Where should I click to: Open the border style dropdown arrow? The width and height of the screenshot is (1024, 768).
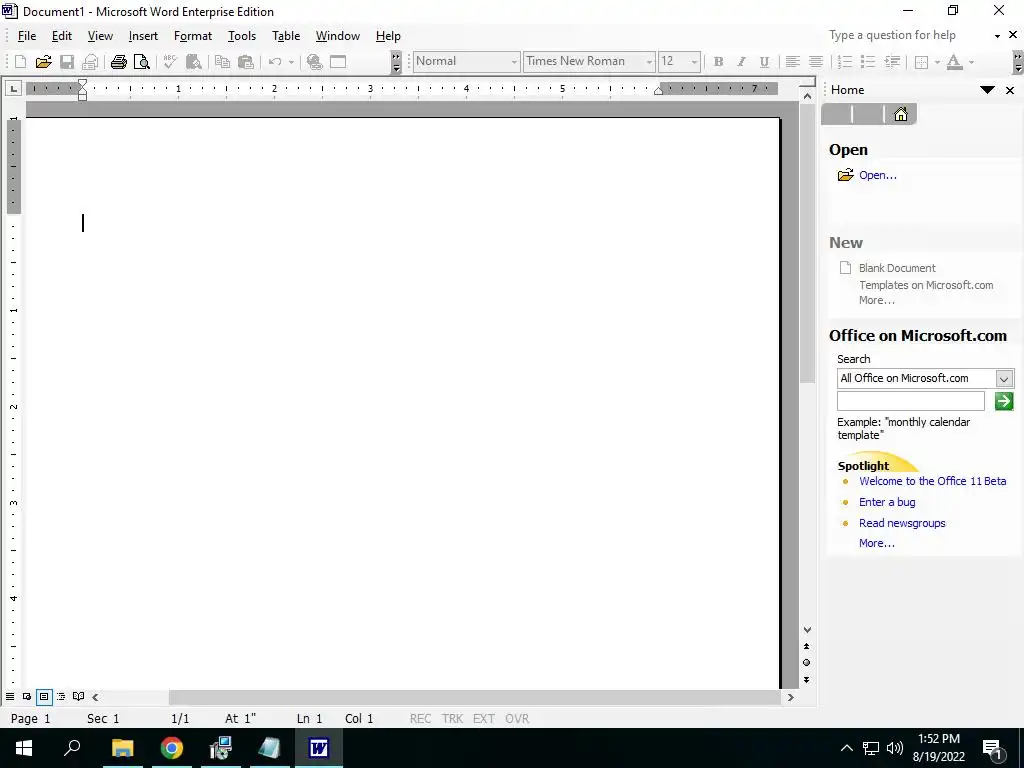(x=937, y=62)
